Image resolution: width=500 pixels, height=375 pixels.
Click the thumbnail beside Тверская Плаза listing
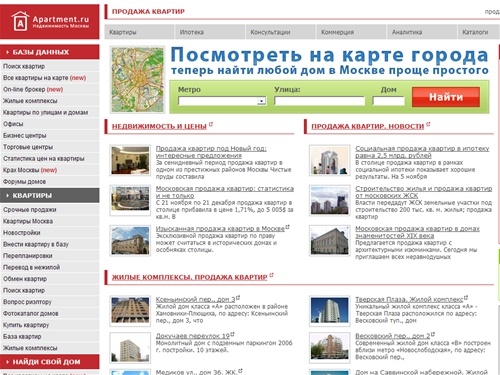pos(330,311)
